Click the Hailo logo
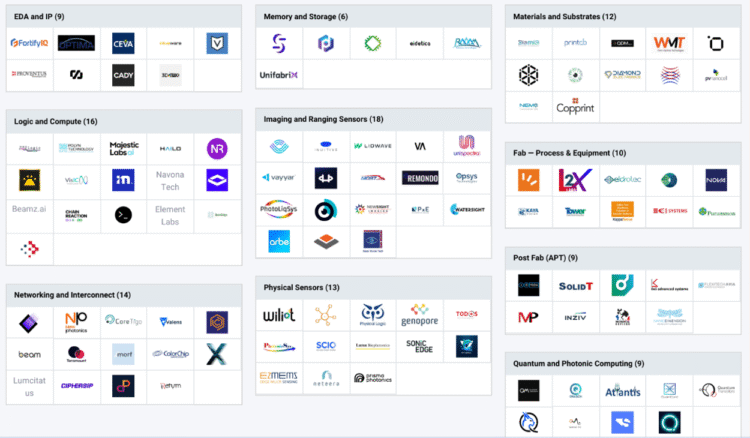750x438 pixels. [x=170, y=149]
